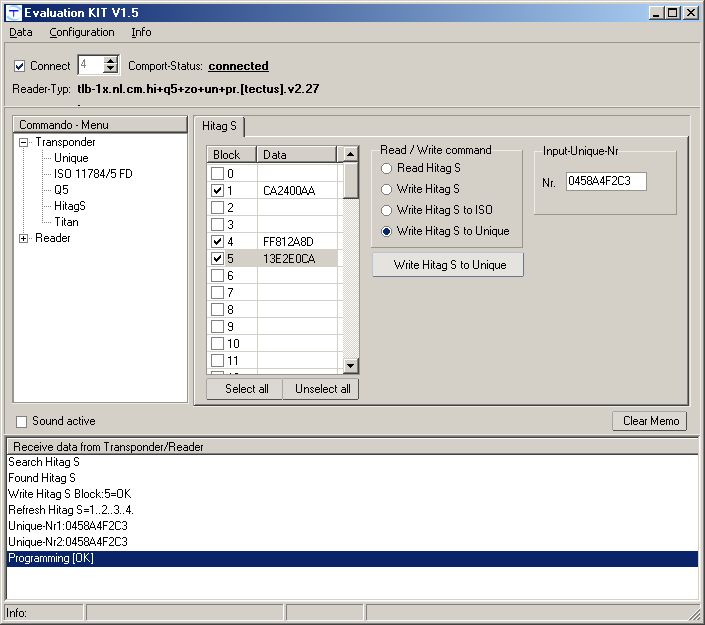Click the Write Hitag S to Unique button

pyautogui.click(x=448, y=265)
